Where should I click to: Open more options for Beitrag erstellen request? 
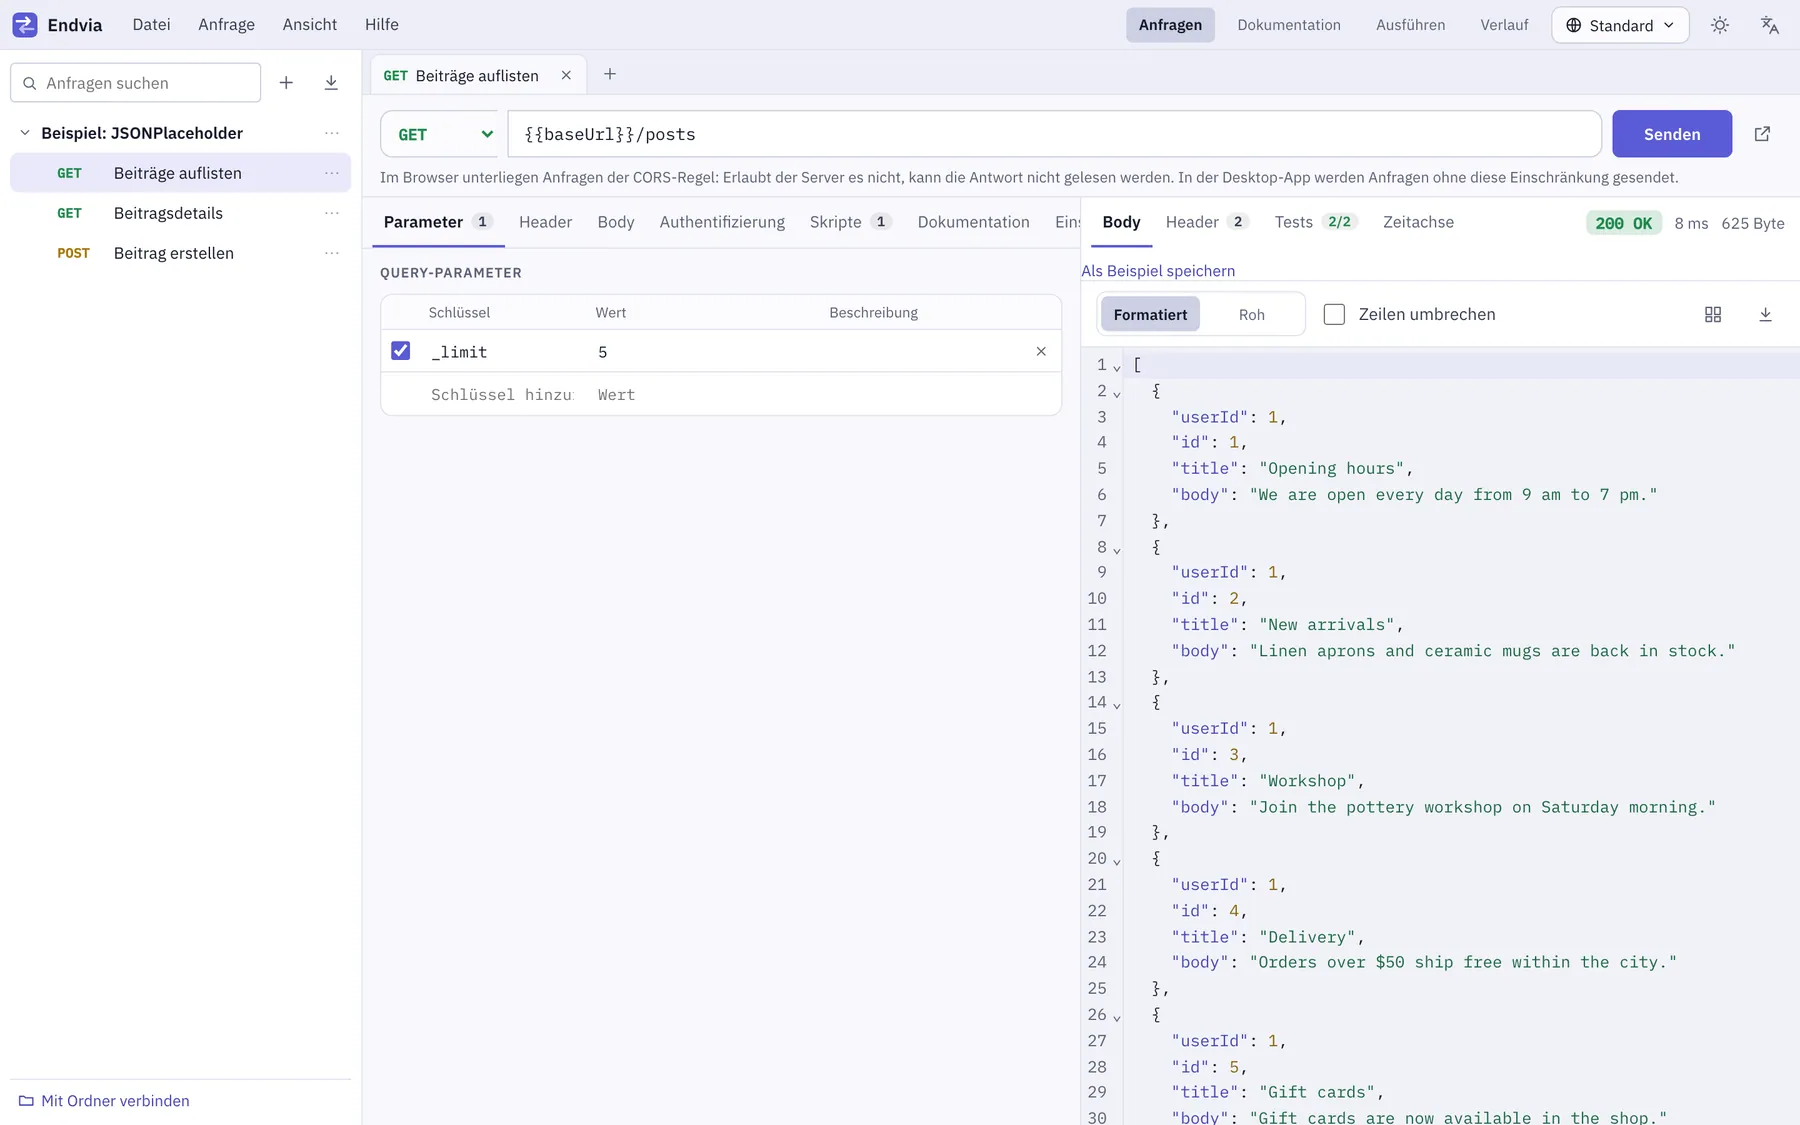click(332, 253)
